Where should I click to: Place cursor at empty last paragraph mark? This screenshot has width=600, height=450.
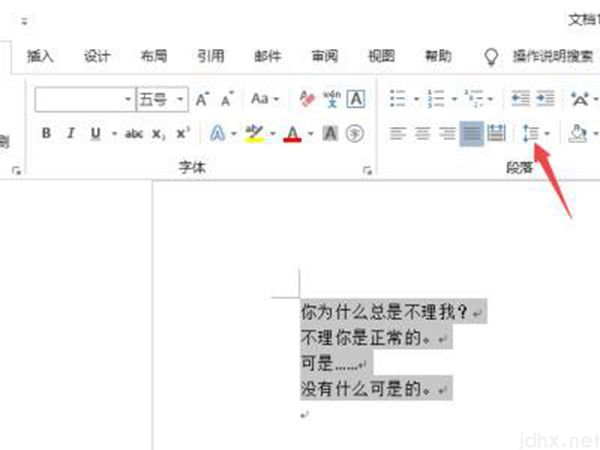click(x=305, y=414)
